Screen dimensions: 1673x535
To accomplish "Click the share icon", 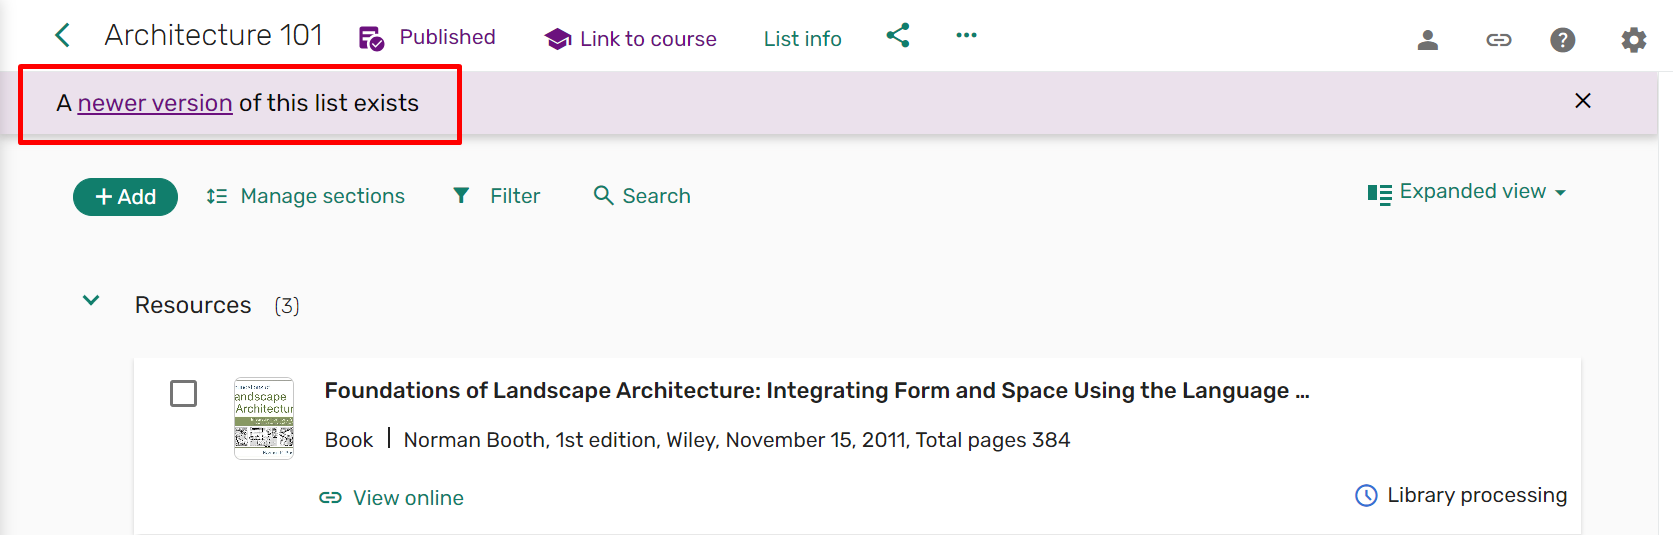I will [898, 35].
